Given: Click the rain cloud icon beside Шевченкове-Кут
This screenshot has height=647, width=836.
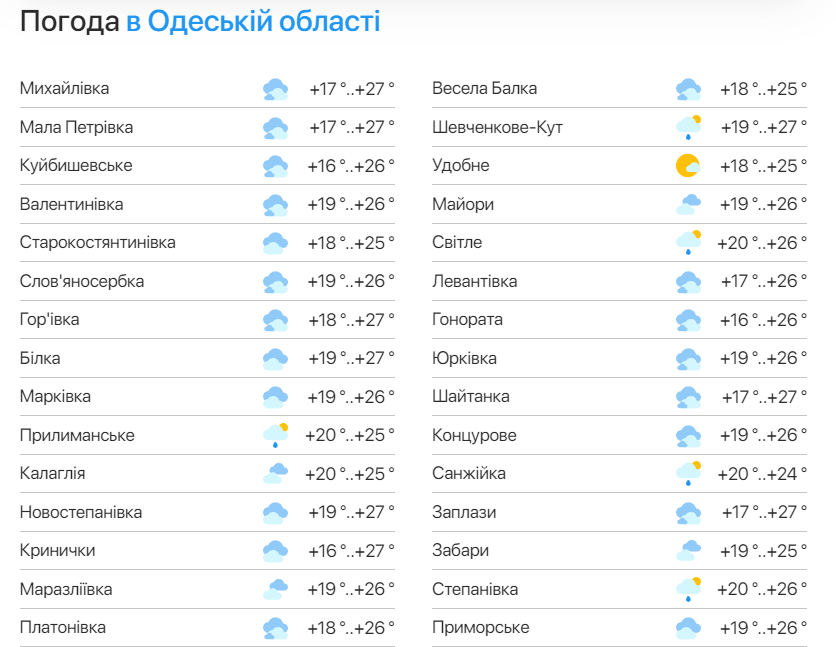Looking at the screenshot, I should point(688,127).
